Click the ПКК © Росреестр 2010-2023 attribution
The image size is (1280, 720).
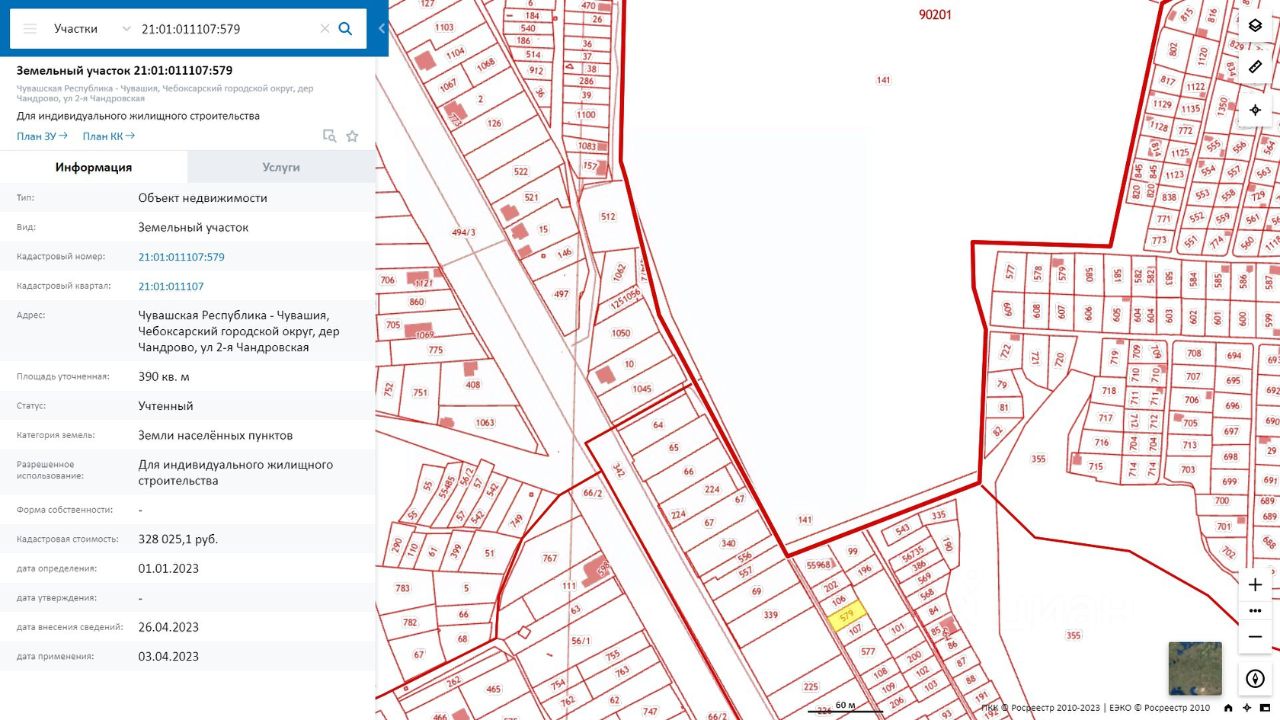[1041, 708]
